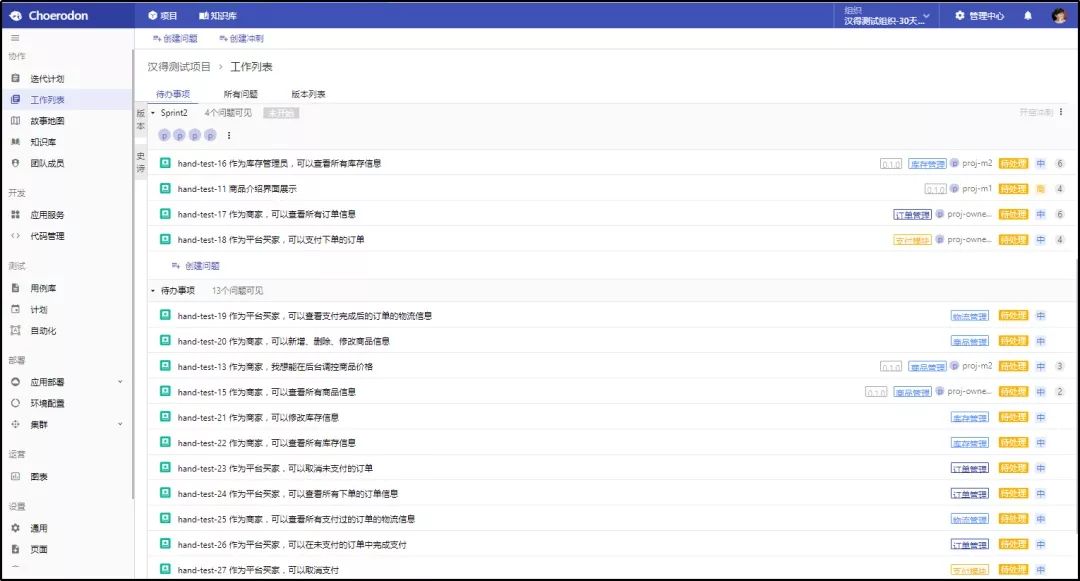
Task: Collapse the 待办事项 backlog section
Action: pos(153,290)
